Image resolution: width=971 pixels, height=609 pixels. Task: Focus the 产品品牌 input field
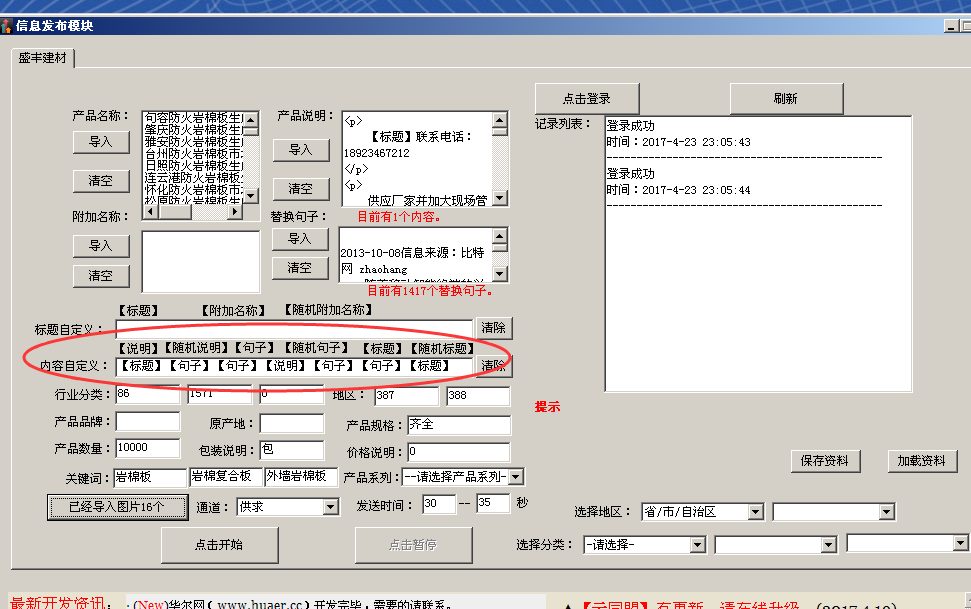(x=148, y=423)
